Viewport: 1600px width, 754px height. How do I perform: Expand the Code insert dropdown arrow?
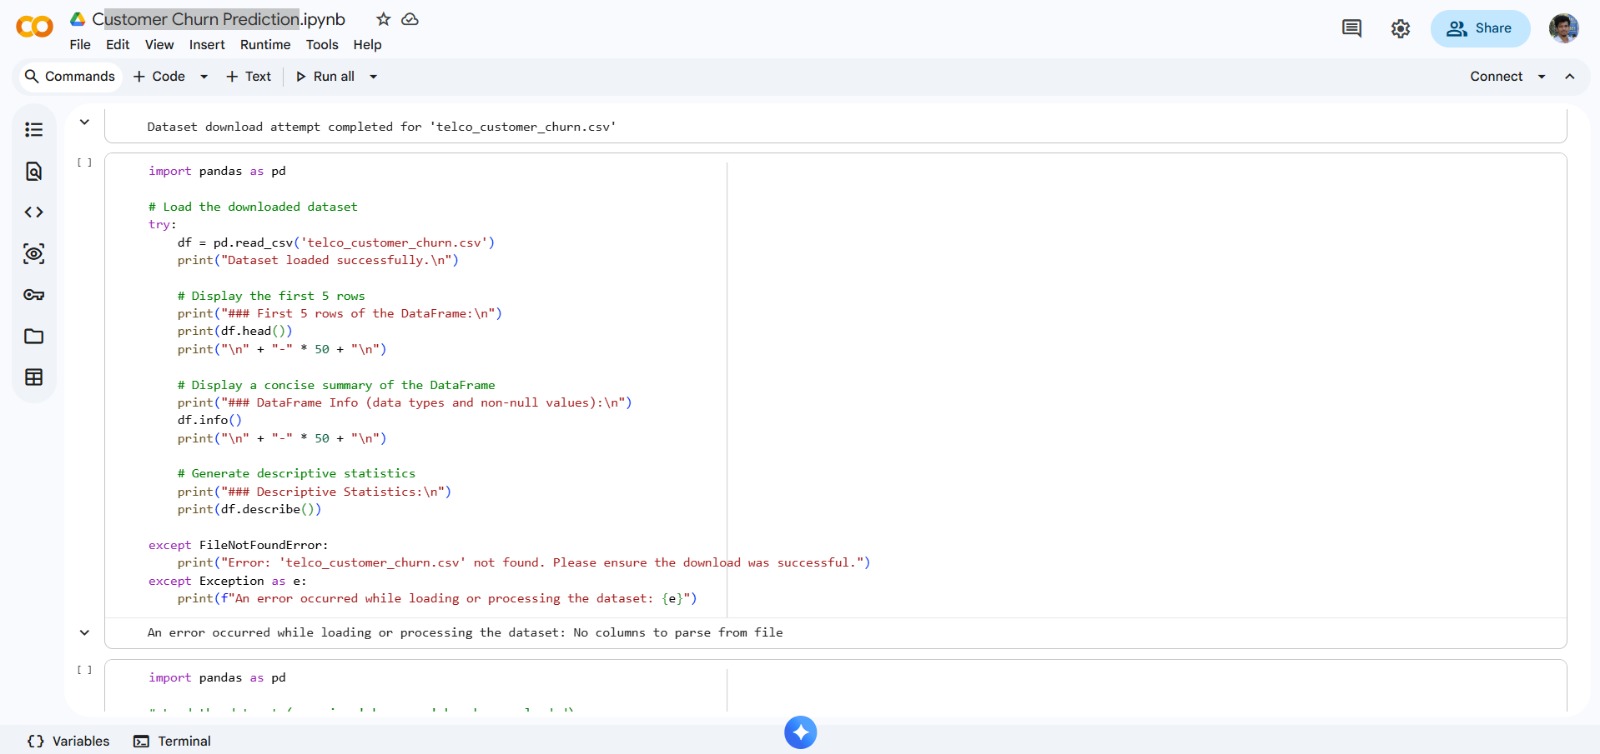tap(204, 77)
